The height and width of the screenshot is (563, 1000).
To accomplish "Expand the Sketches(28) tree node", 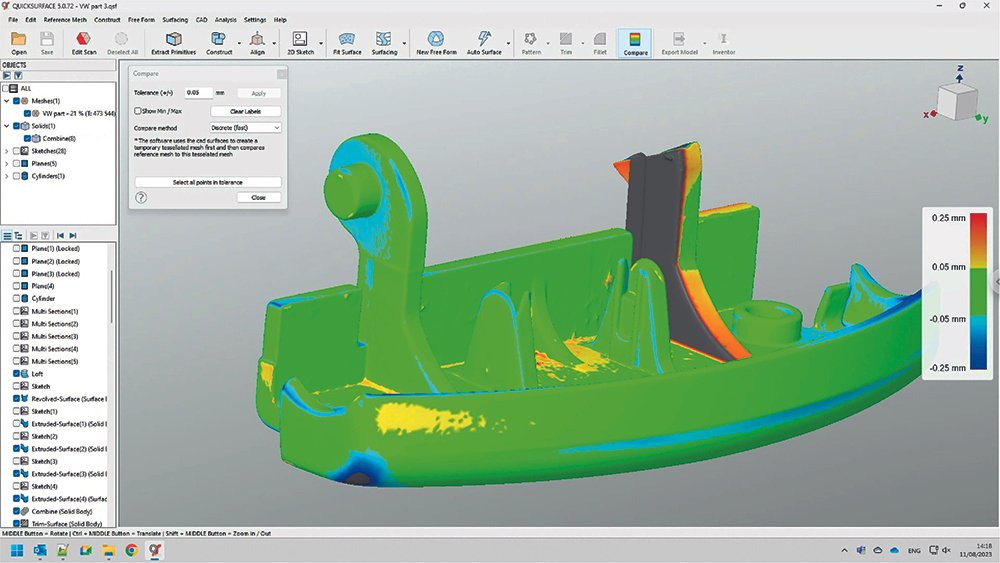I will tap(7, 151).
